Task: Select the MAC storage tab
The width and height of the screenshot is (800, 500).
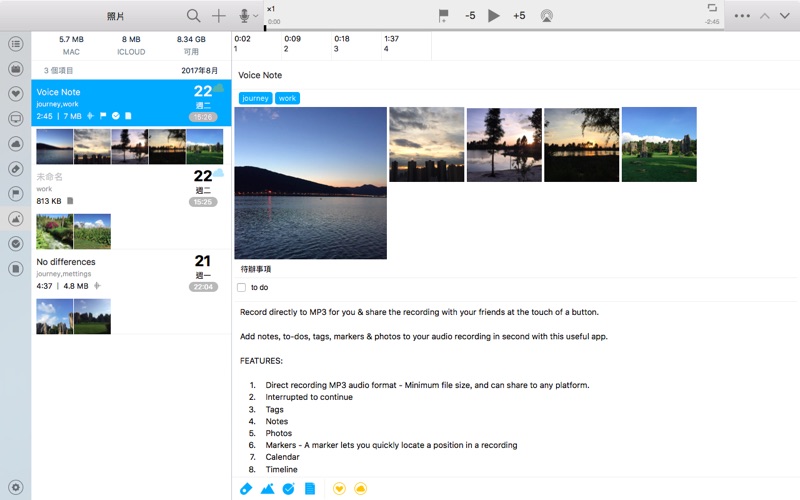Action: tap(71, 45)
